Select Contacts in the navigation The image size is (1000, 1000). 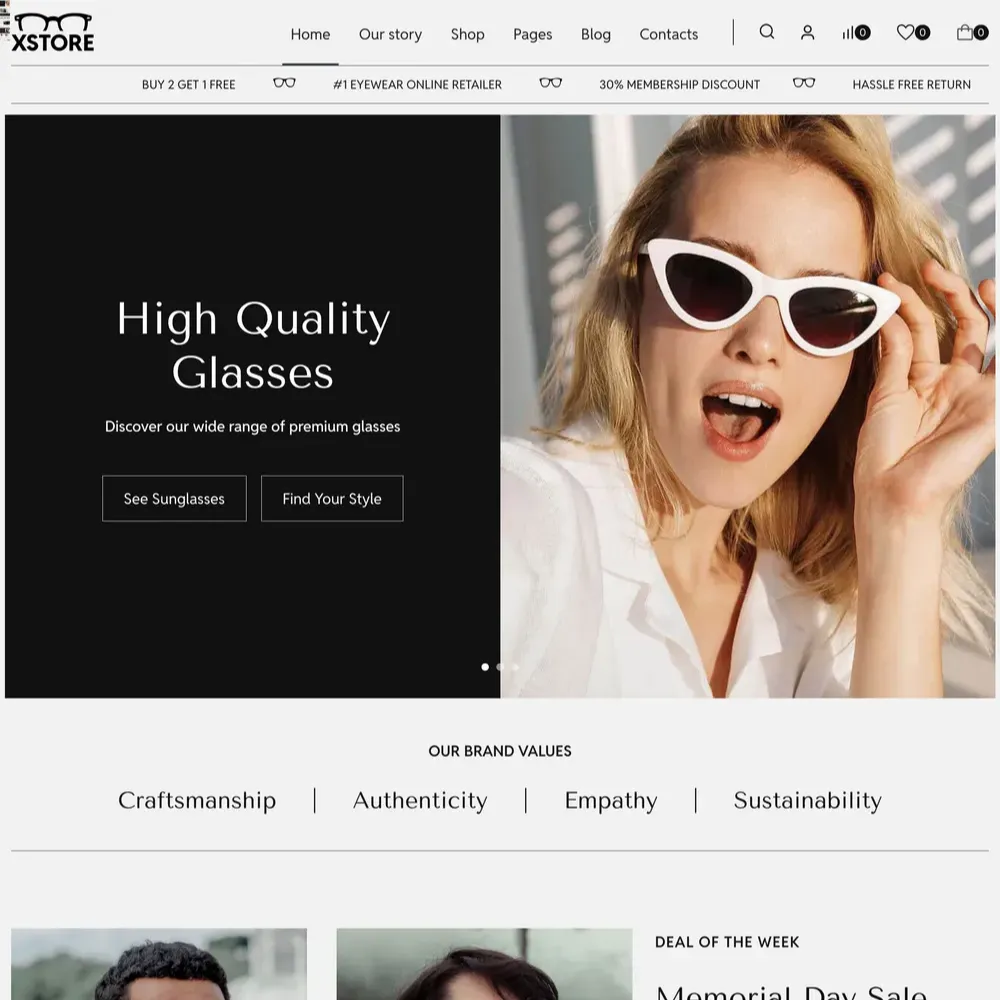point(668,34)
